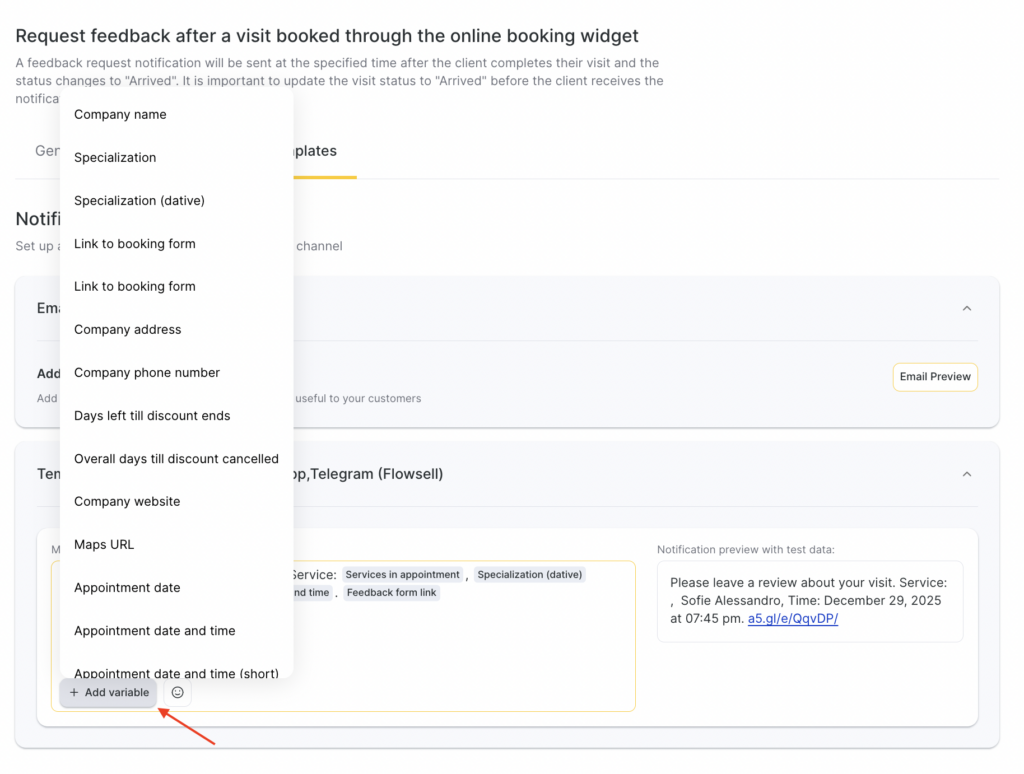This screenshot has height=774, width=1024.
Task: Insert Appointment date and time variable
Action: 155,630
